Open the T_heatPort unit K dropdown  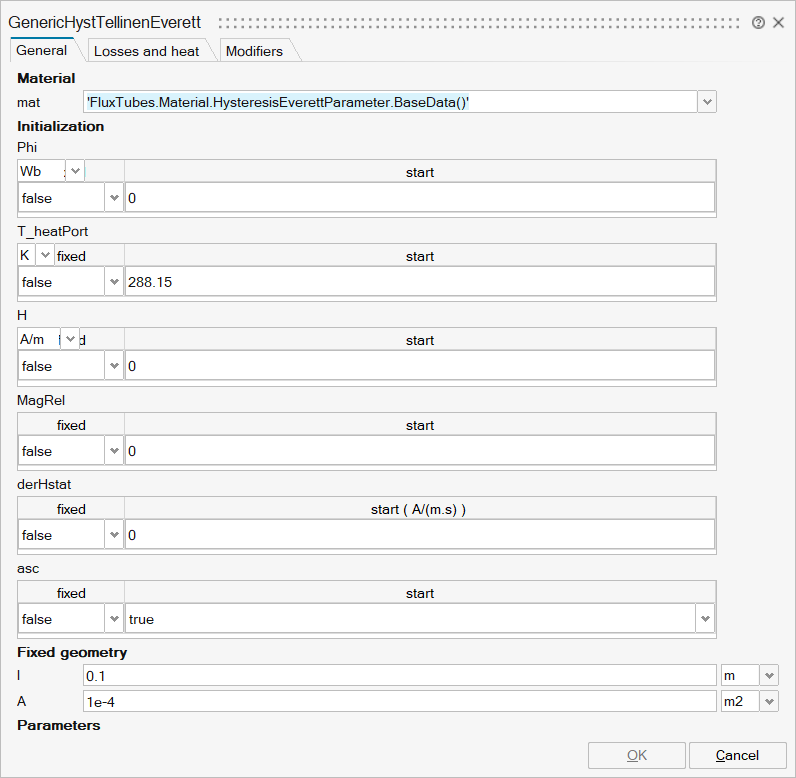point(44,255)
